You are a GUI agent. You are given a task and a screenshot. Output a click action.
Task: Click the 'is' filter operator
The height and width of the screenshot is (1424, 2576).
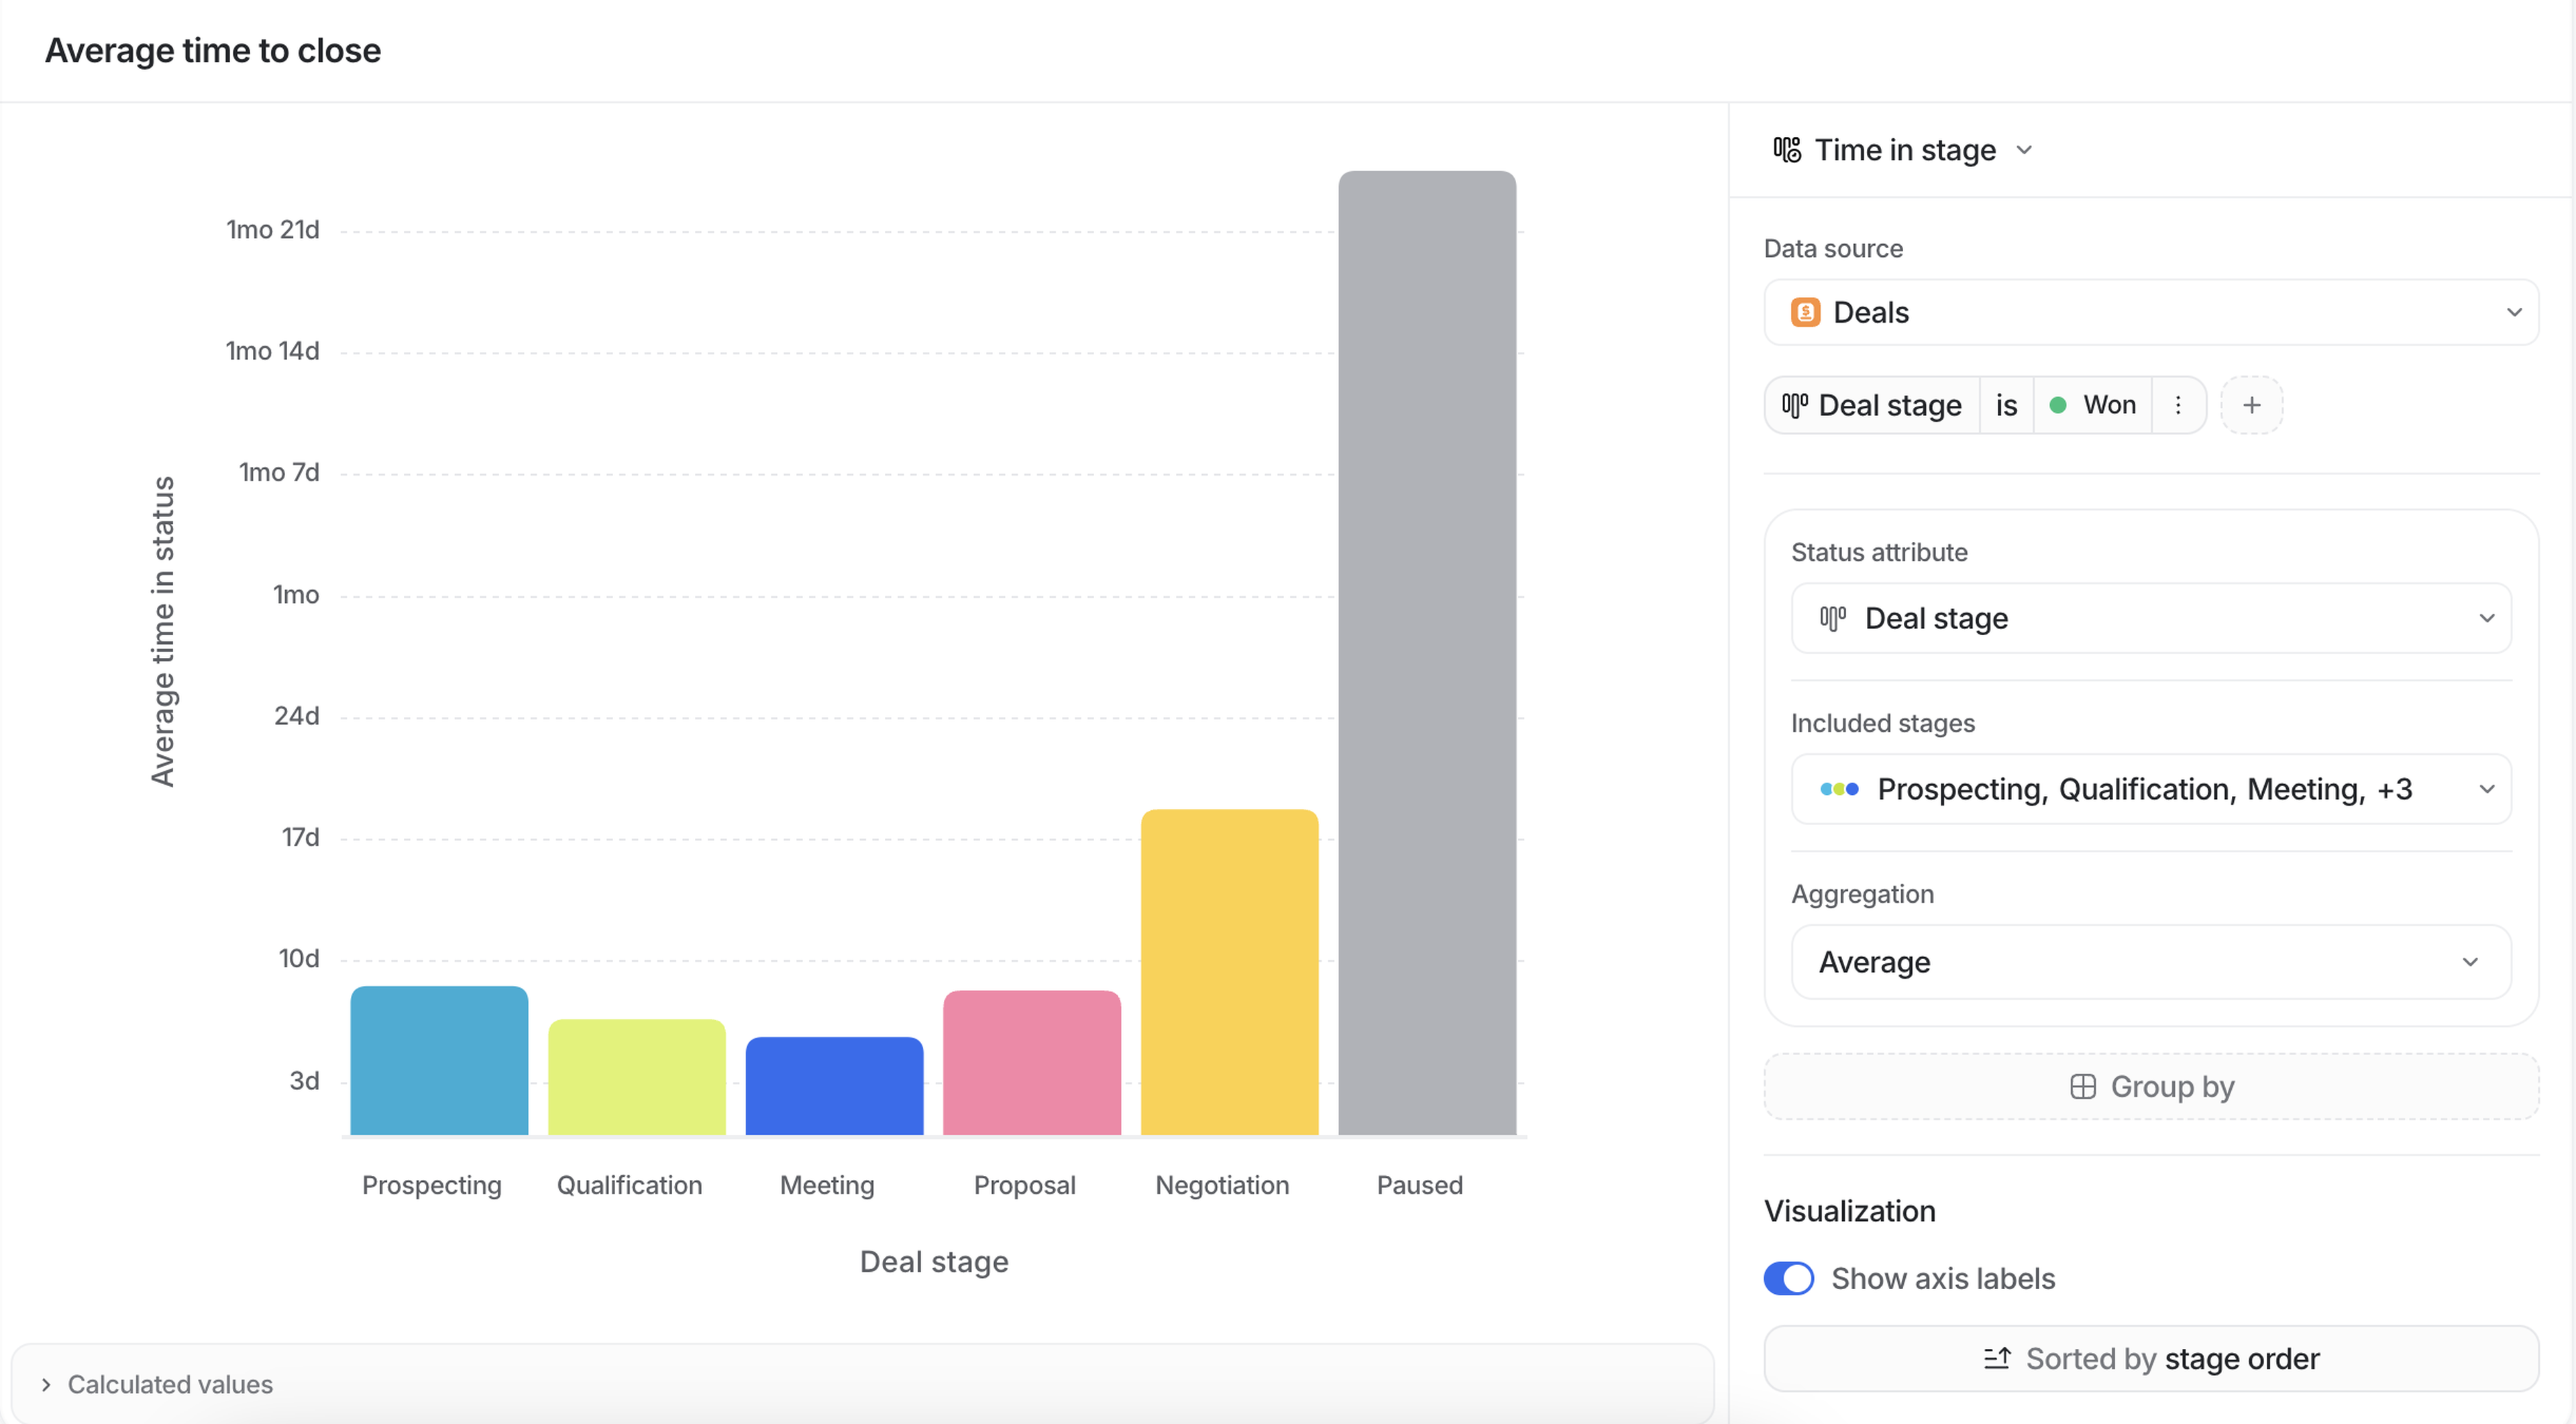[x=2006, y=405]
